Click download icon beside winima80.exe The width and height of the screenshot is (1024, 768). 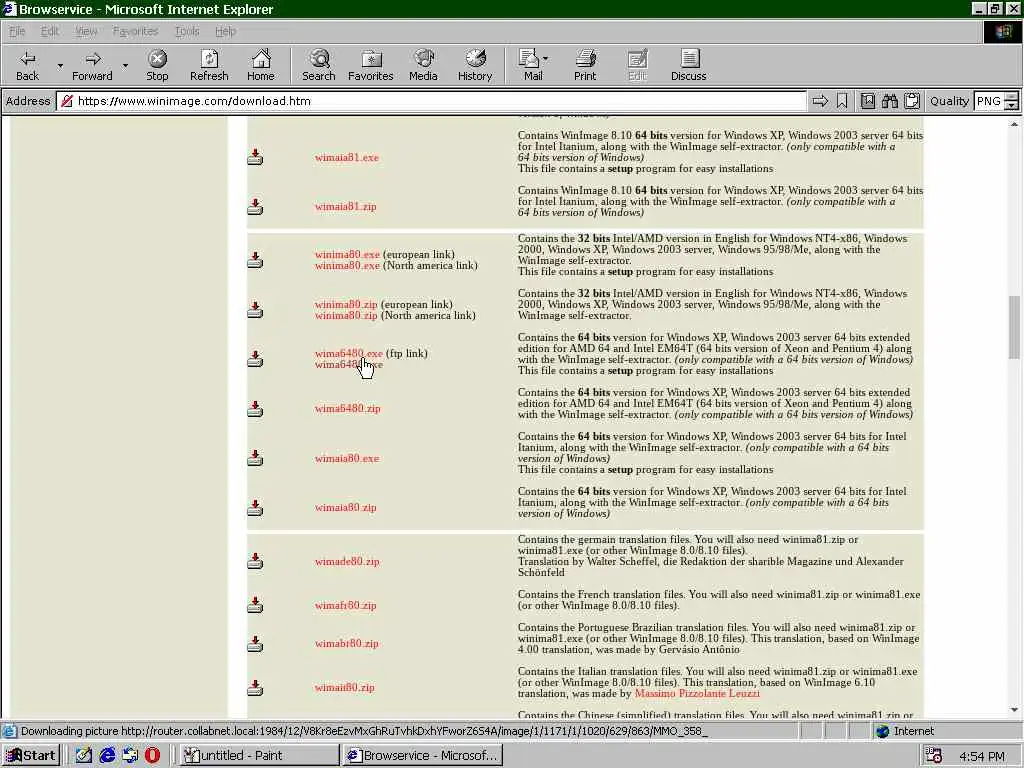(x=255, y=260)
